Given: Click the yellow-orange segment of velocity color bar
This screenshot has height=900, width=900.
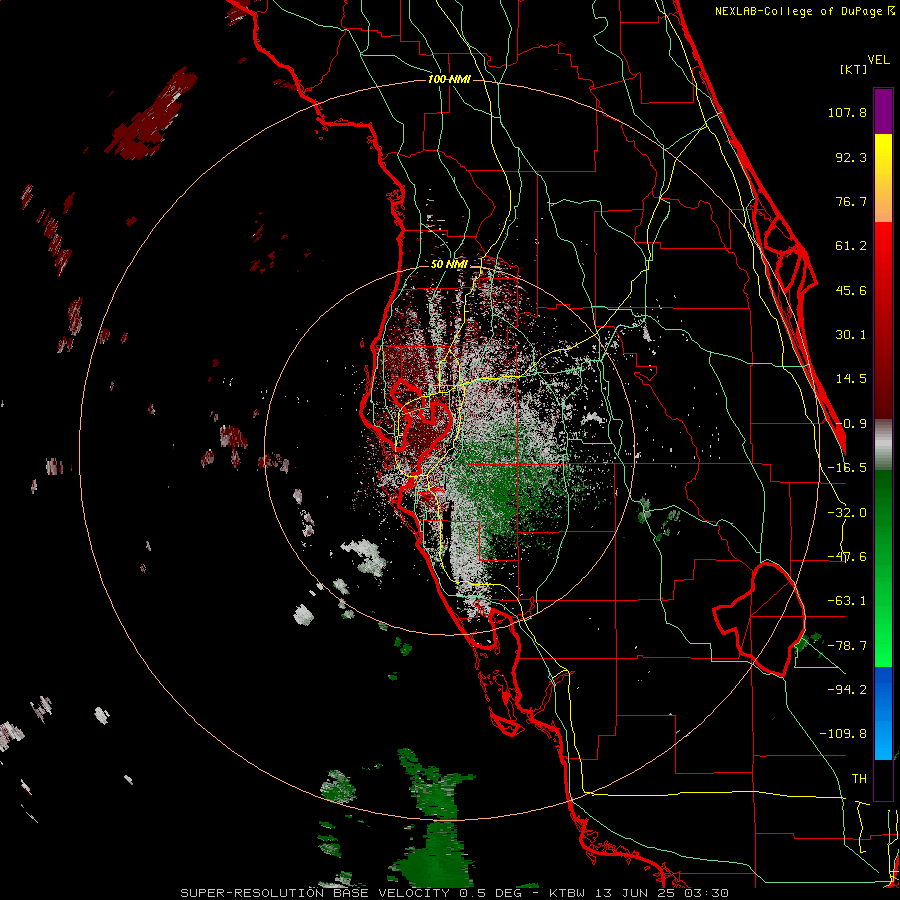Looking at the screenshot, I should [x=883, y=178].
